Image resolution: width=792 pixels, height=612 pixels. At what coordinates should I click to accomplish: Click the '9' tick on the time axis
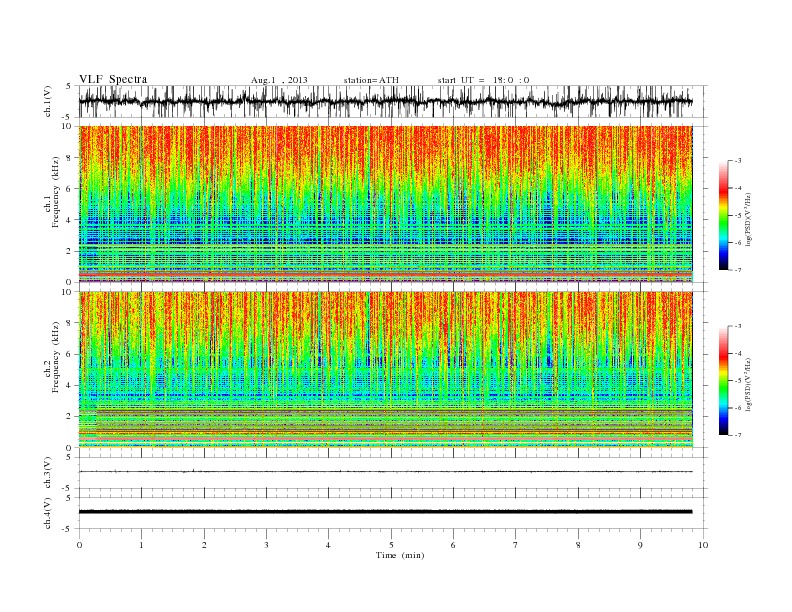coord(640,545)
